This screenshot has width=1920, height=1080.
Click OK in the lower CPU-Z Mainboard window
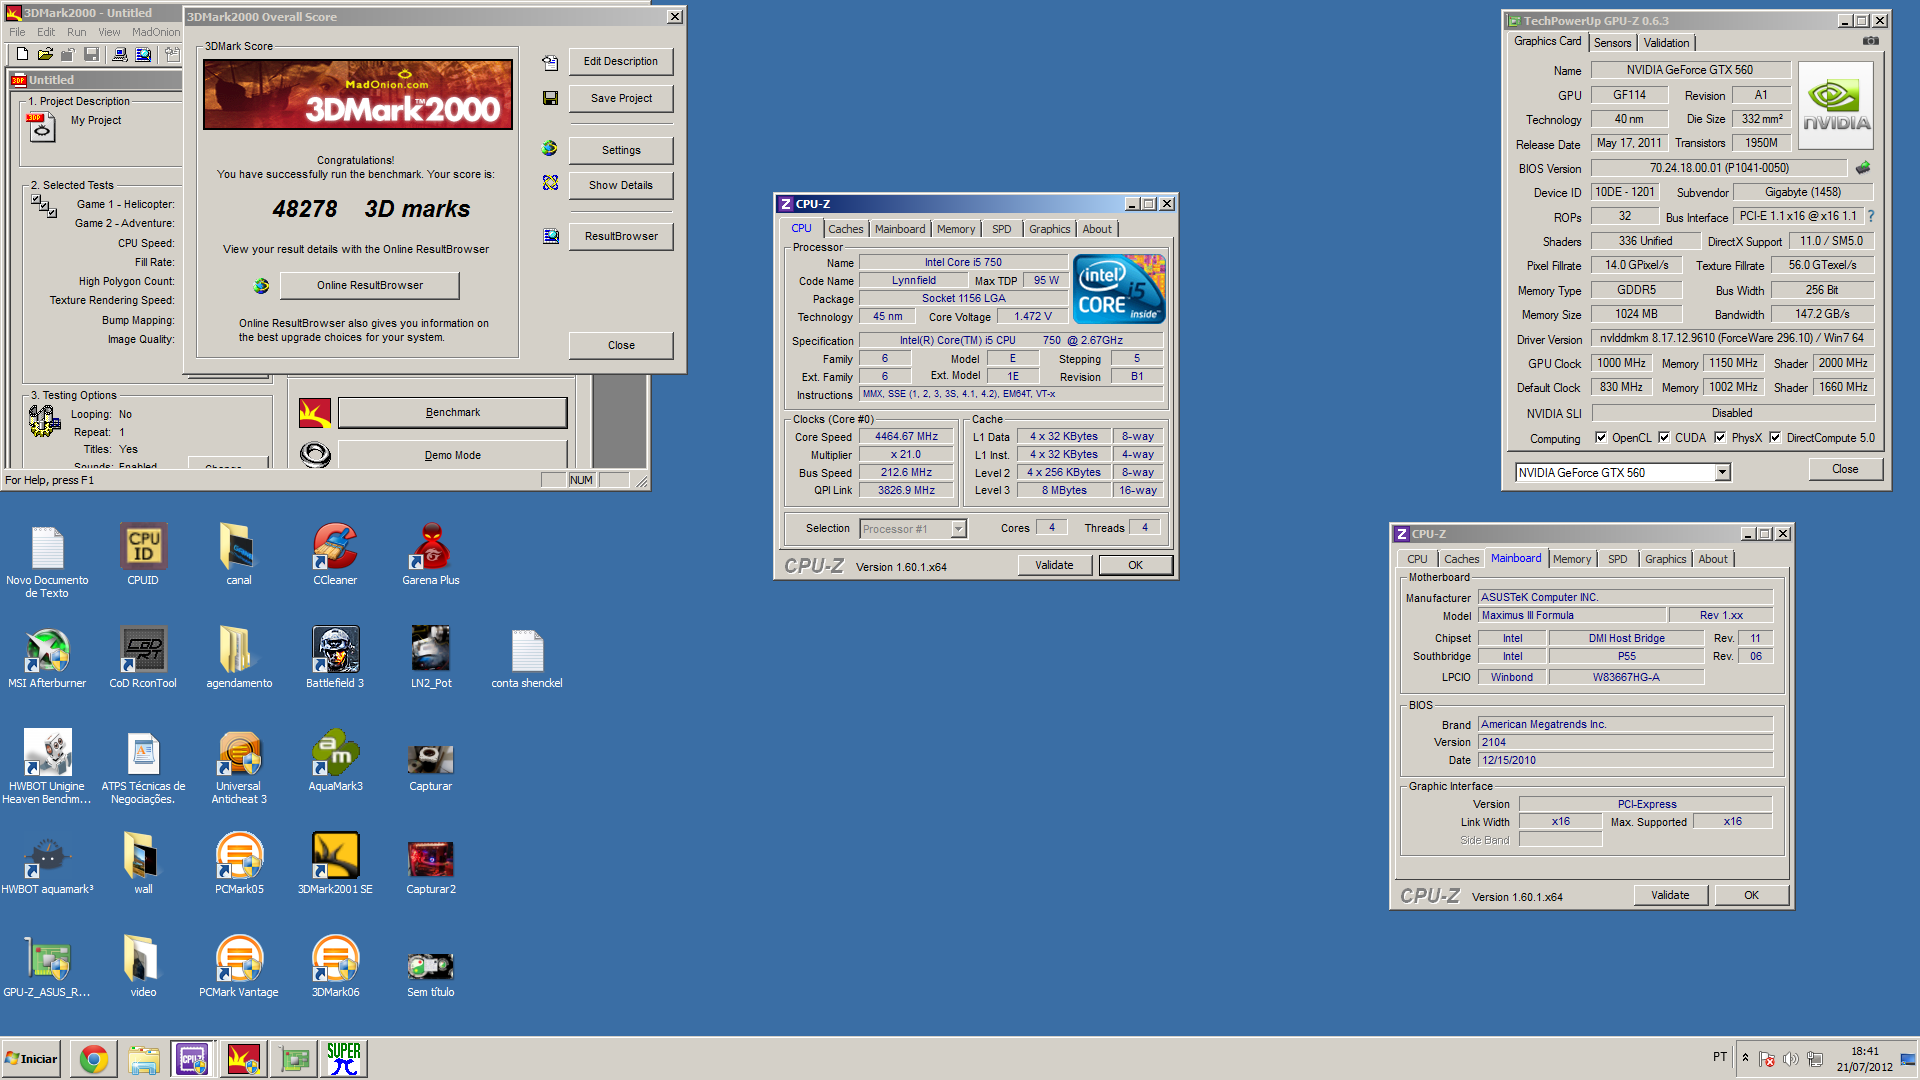pyautogui.click(x=1751, y=895)
